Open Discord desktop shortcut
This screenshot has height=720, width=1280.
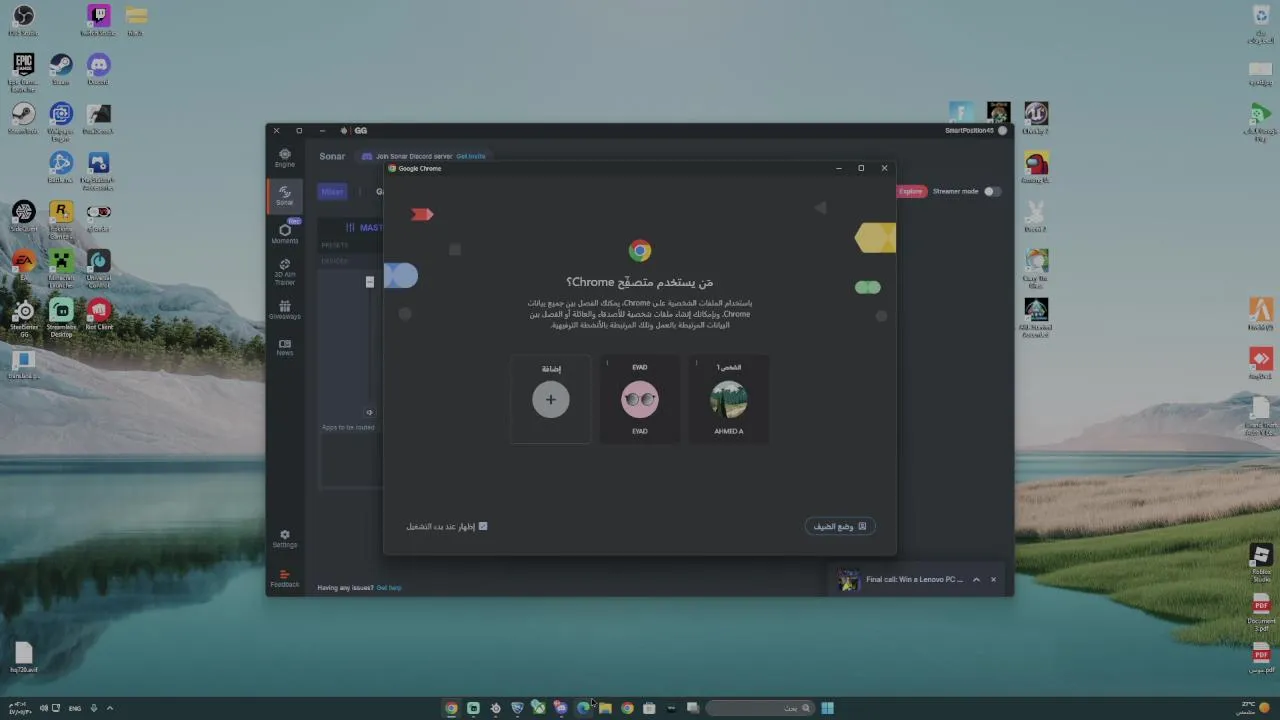(x=98, y=69)
